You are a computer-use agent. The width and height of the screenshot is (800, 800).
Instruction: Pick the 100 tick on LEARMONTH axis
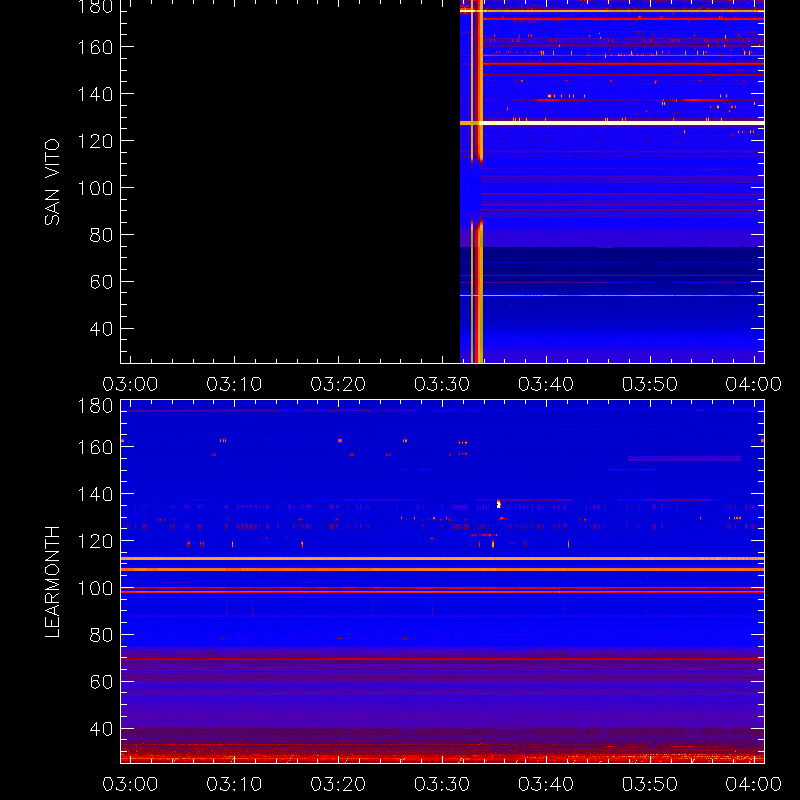(95, 588)
